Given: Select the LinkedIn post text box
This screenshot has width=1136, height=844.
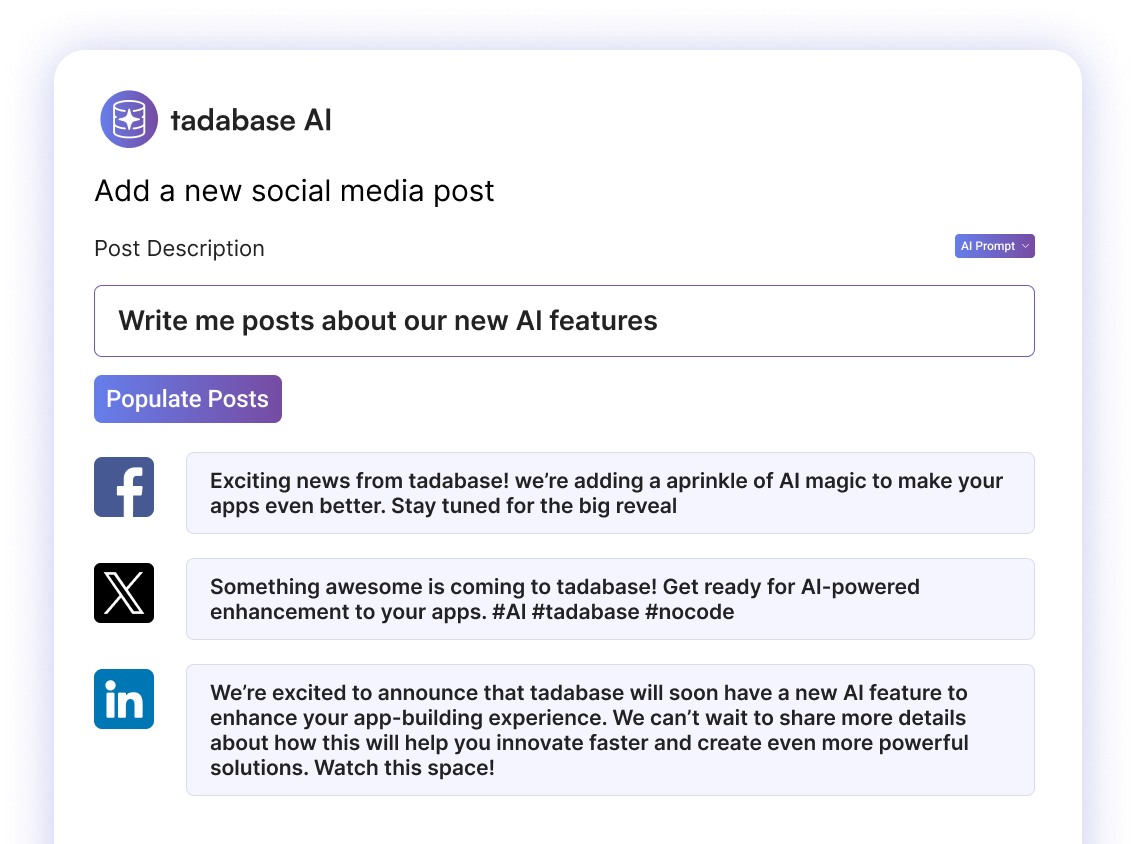Looking at the screenshot, I should click(610, 730).
